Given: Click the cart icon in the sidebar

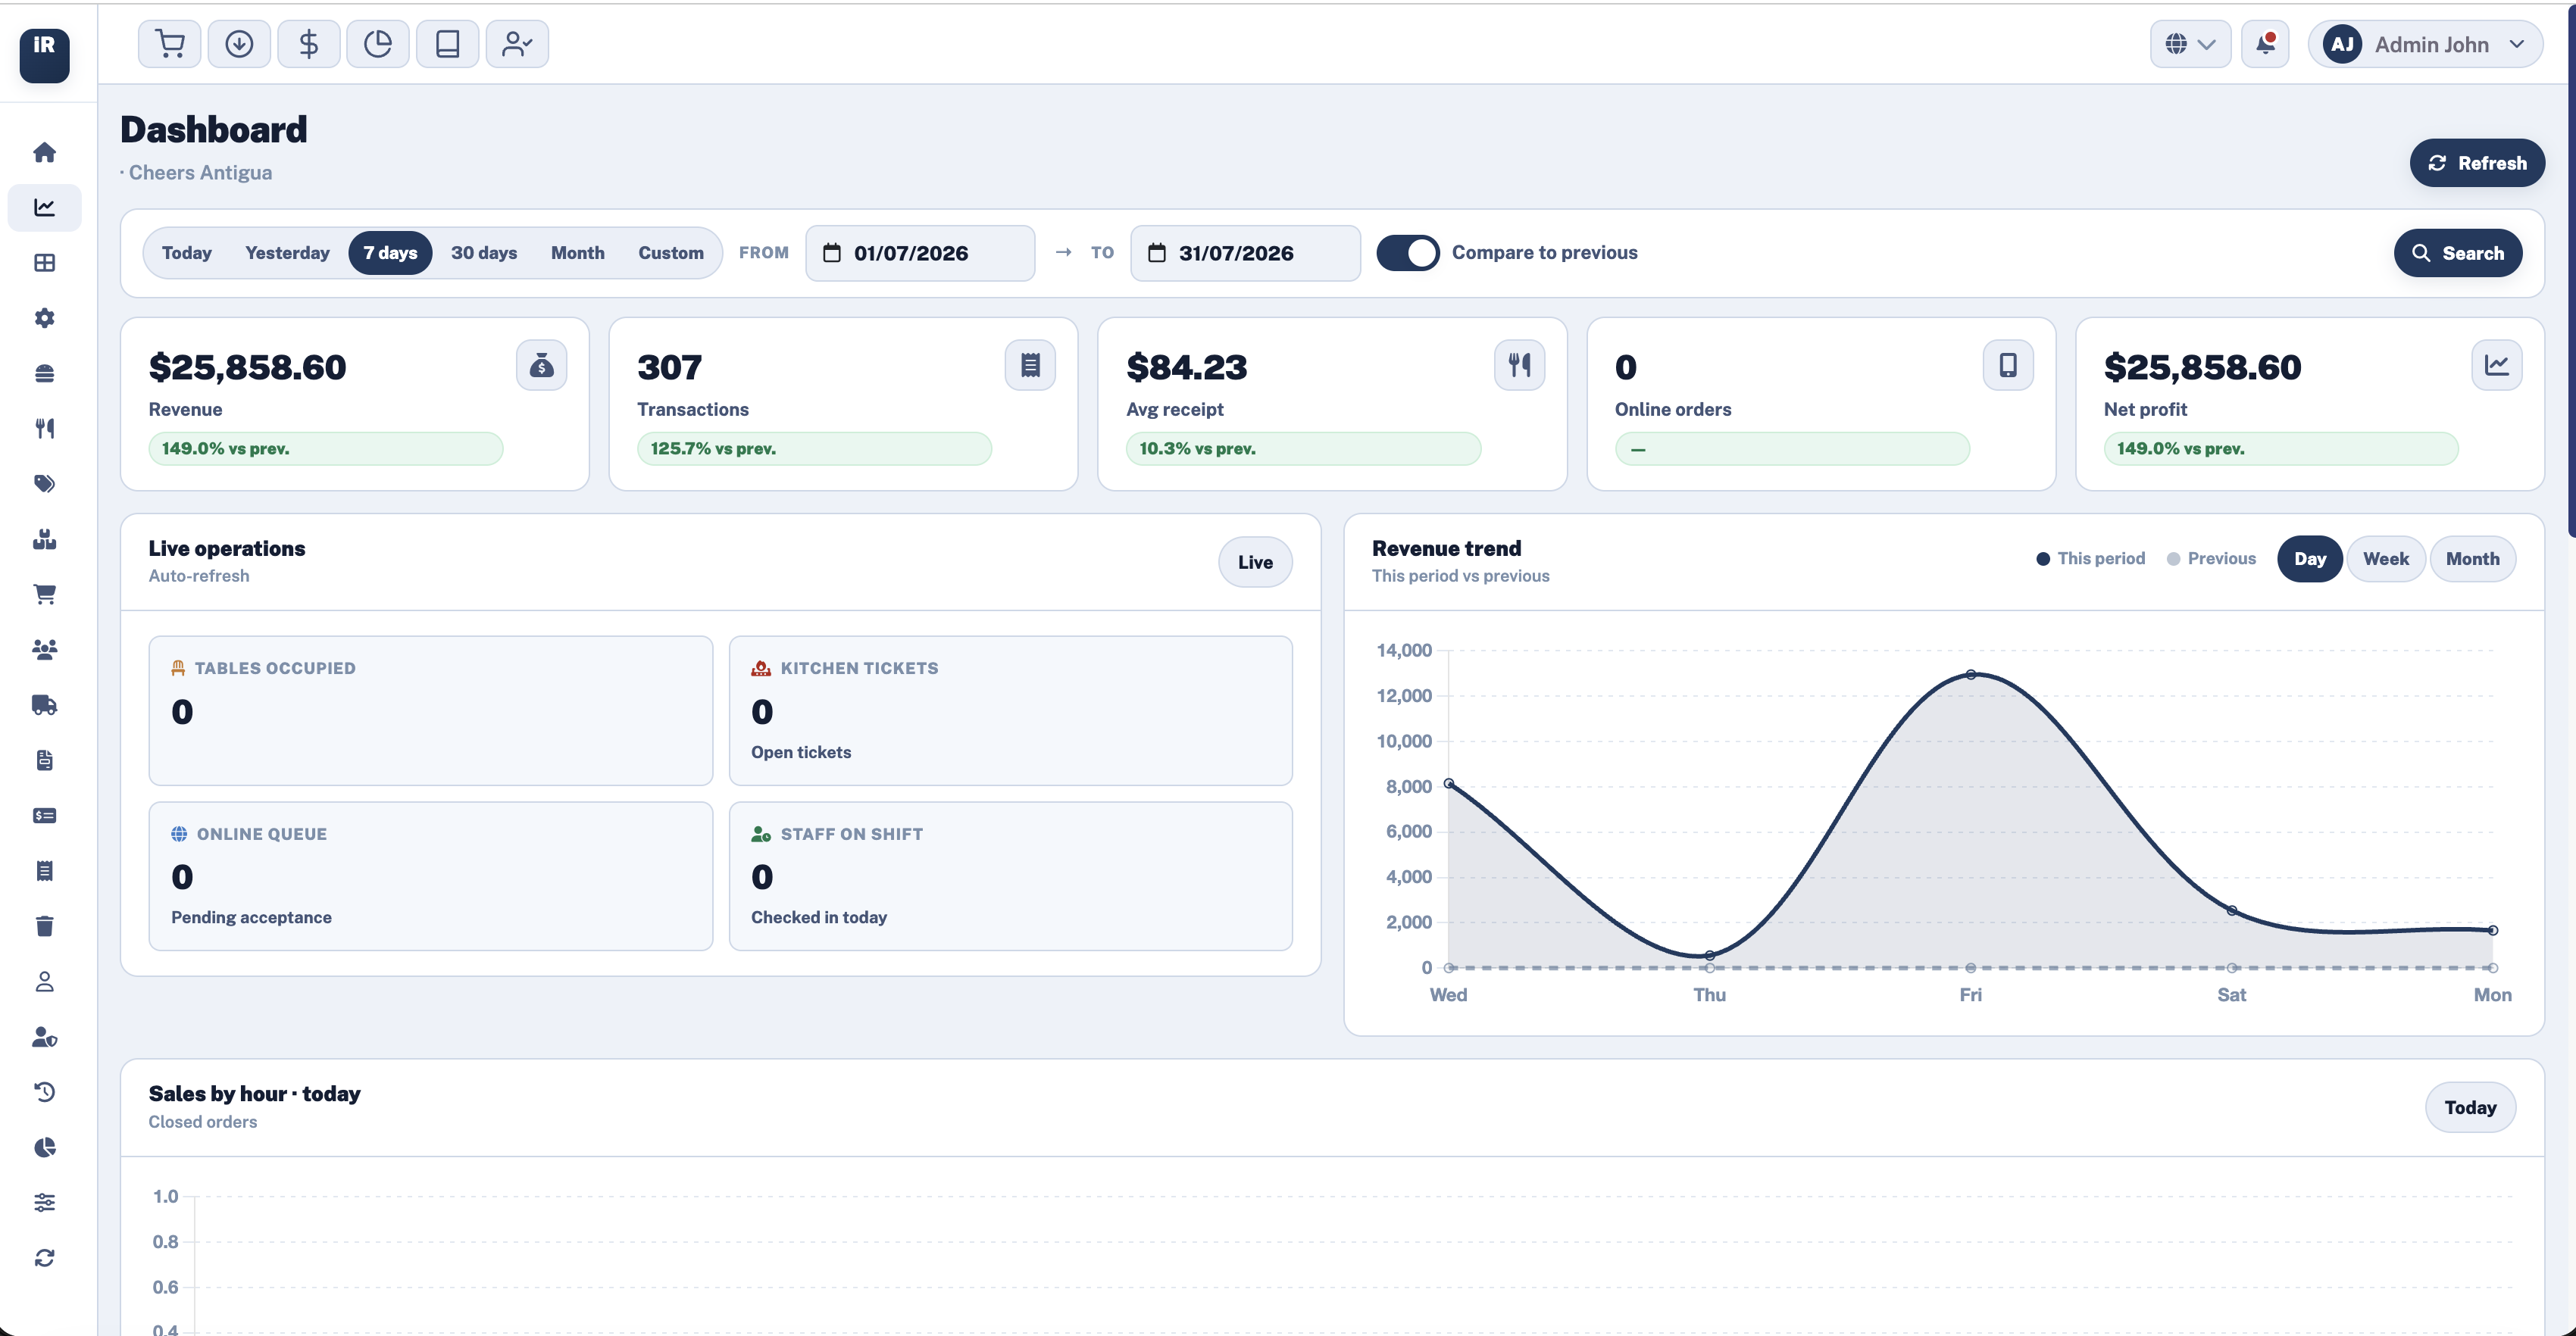Looking at the screenshot, I should [x=44, y=594].
